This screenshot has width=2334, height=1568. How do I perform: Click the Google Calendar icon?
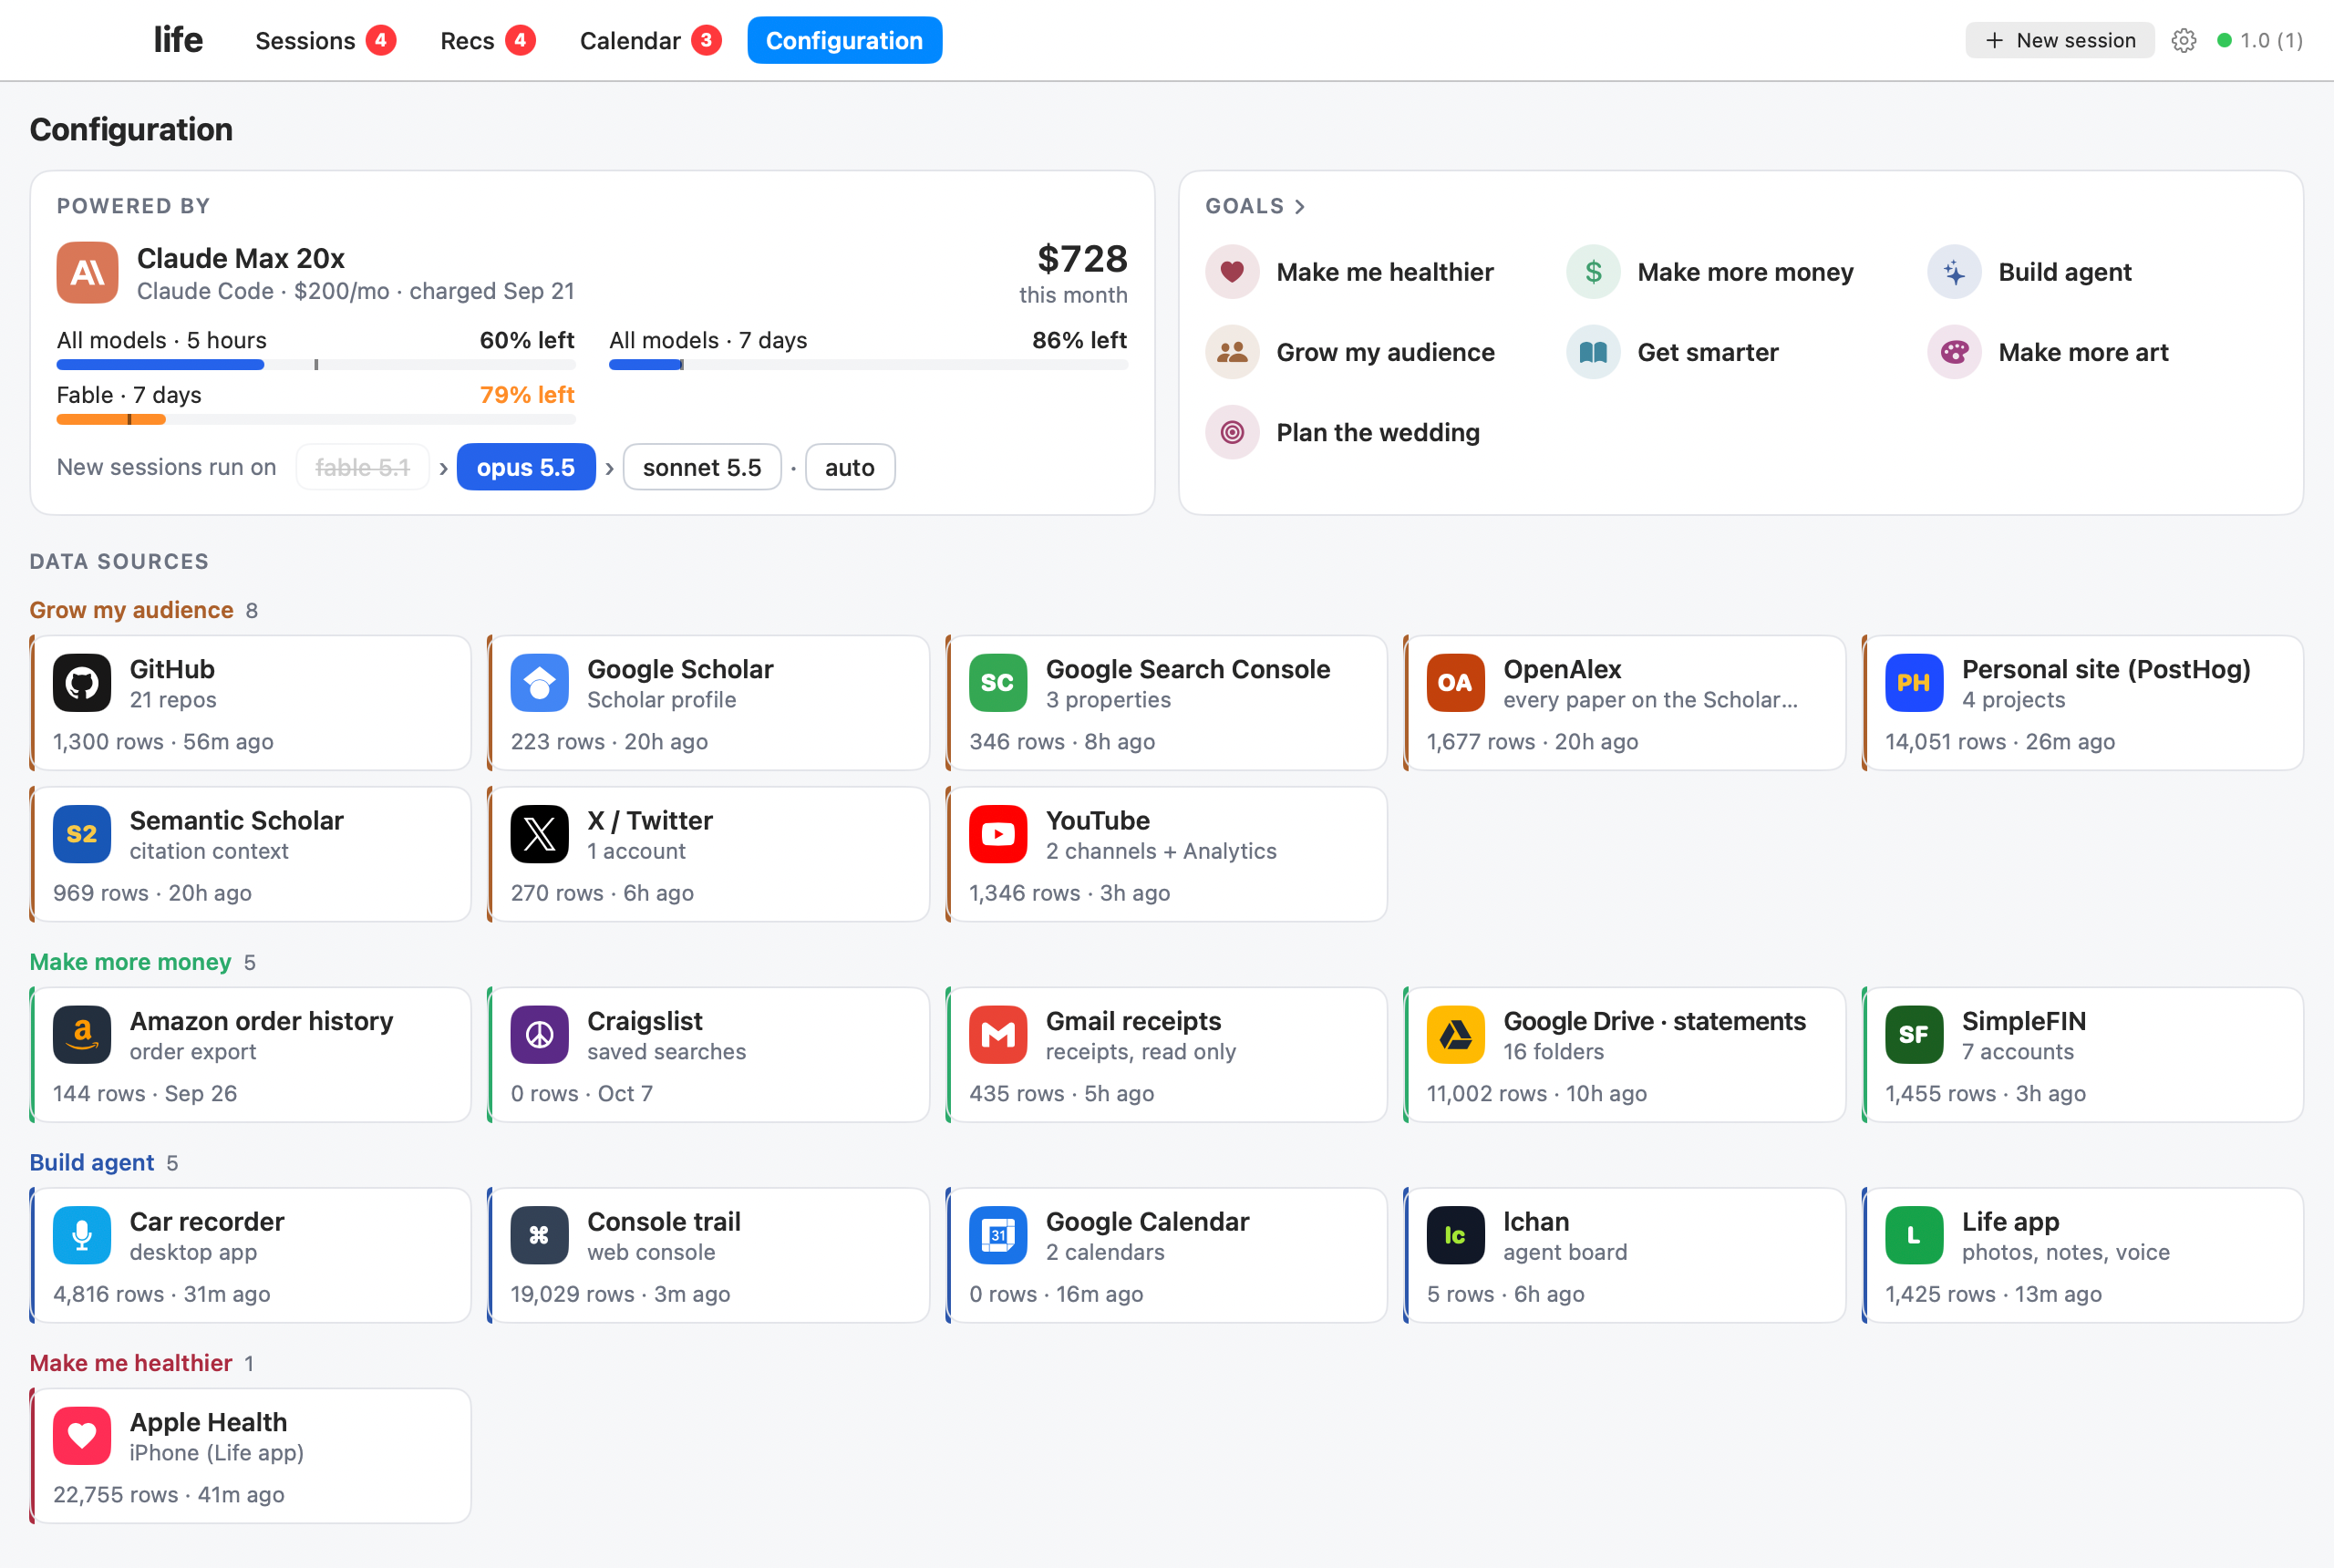point(998,1236)
